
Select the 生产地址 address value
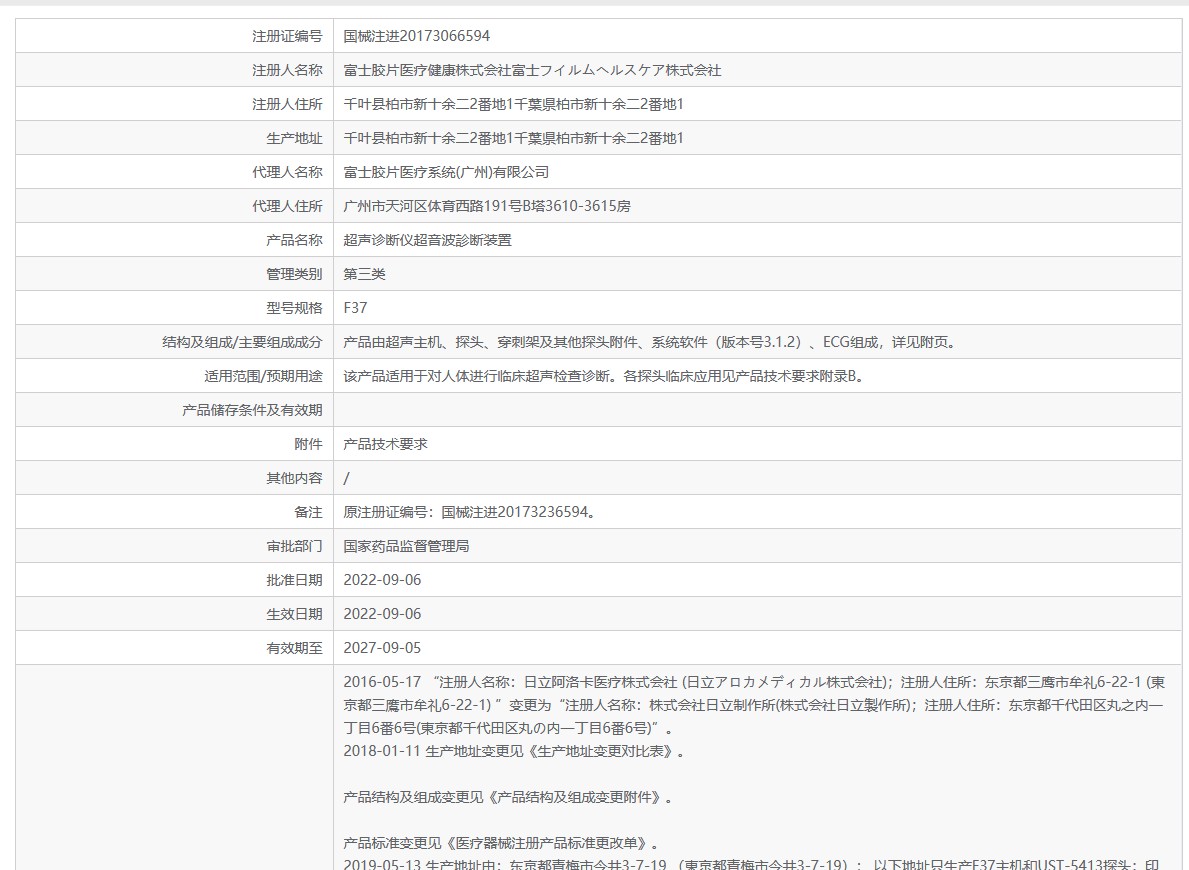point(513,138)
